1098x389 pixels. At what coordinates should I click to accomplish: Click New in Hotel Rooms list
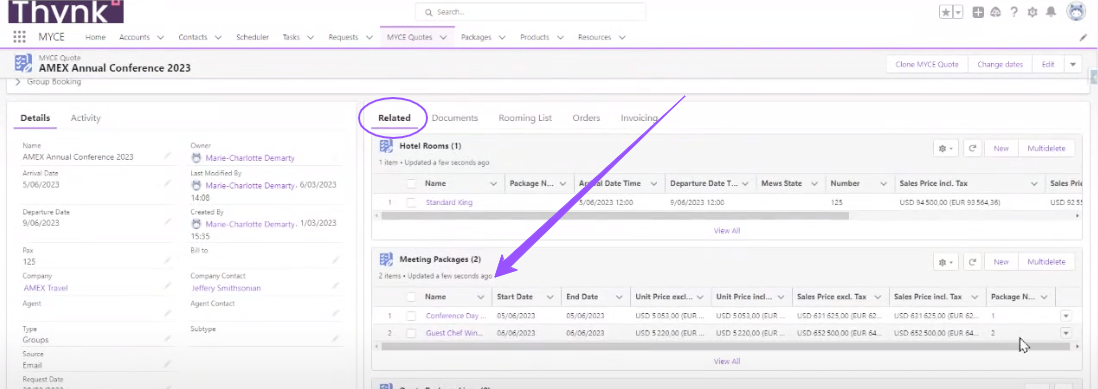coord(1001,148)
